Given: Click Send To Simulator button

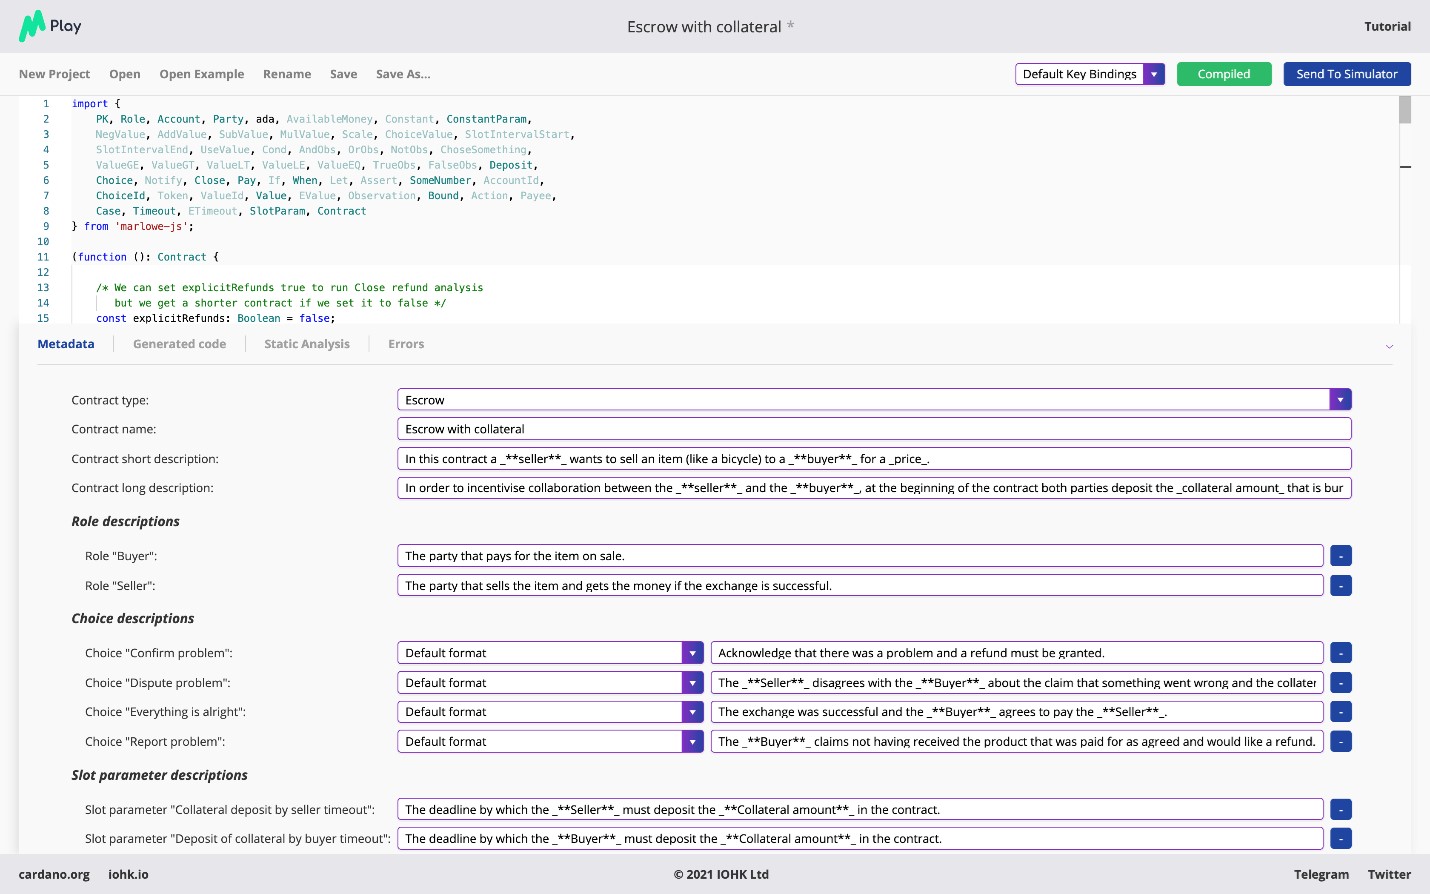Looking at the screenshot, I should coord(1347,74).
